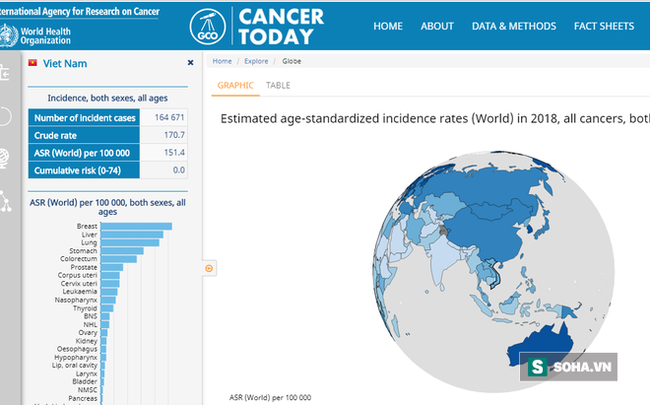Click the Colorectum bar in chart
Viewport: 650px width, 405px height.
(x=119, y=259)
